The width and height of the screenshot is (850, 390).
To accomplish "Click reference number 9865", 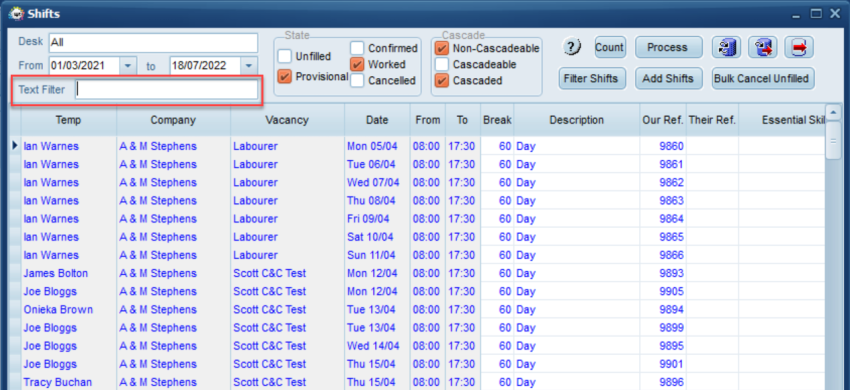I will tap(671, 237).
